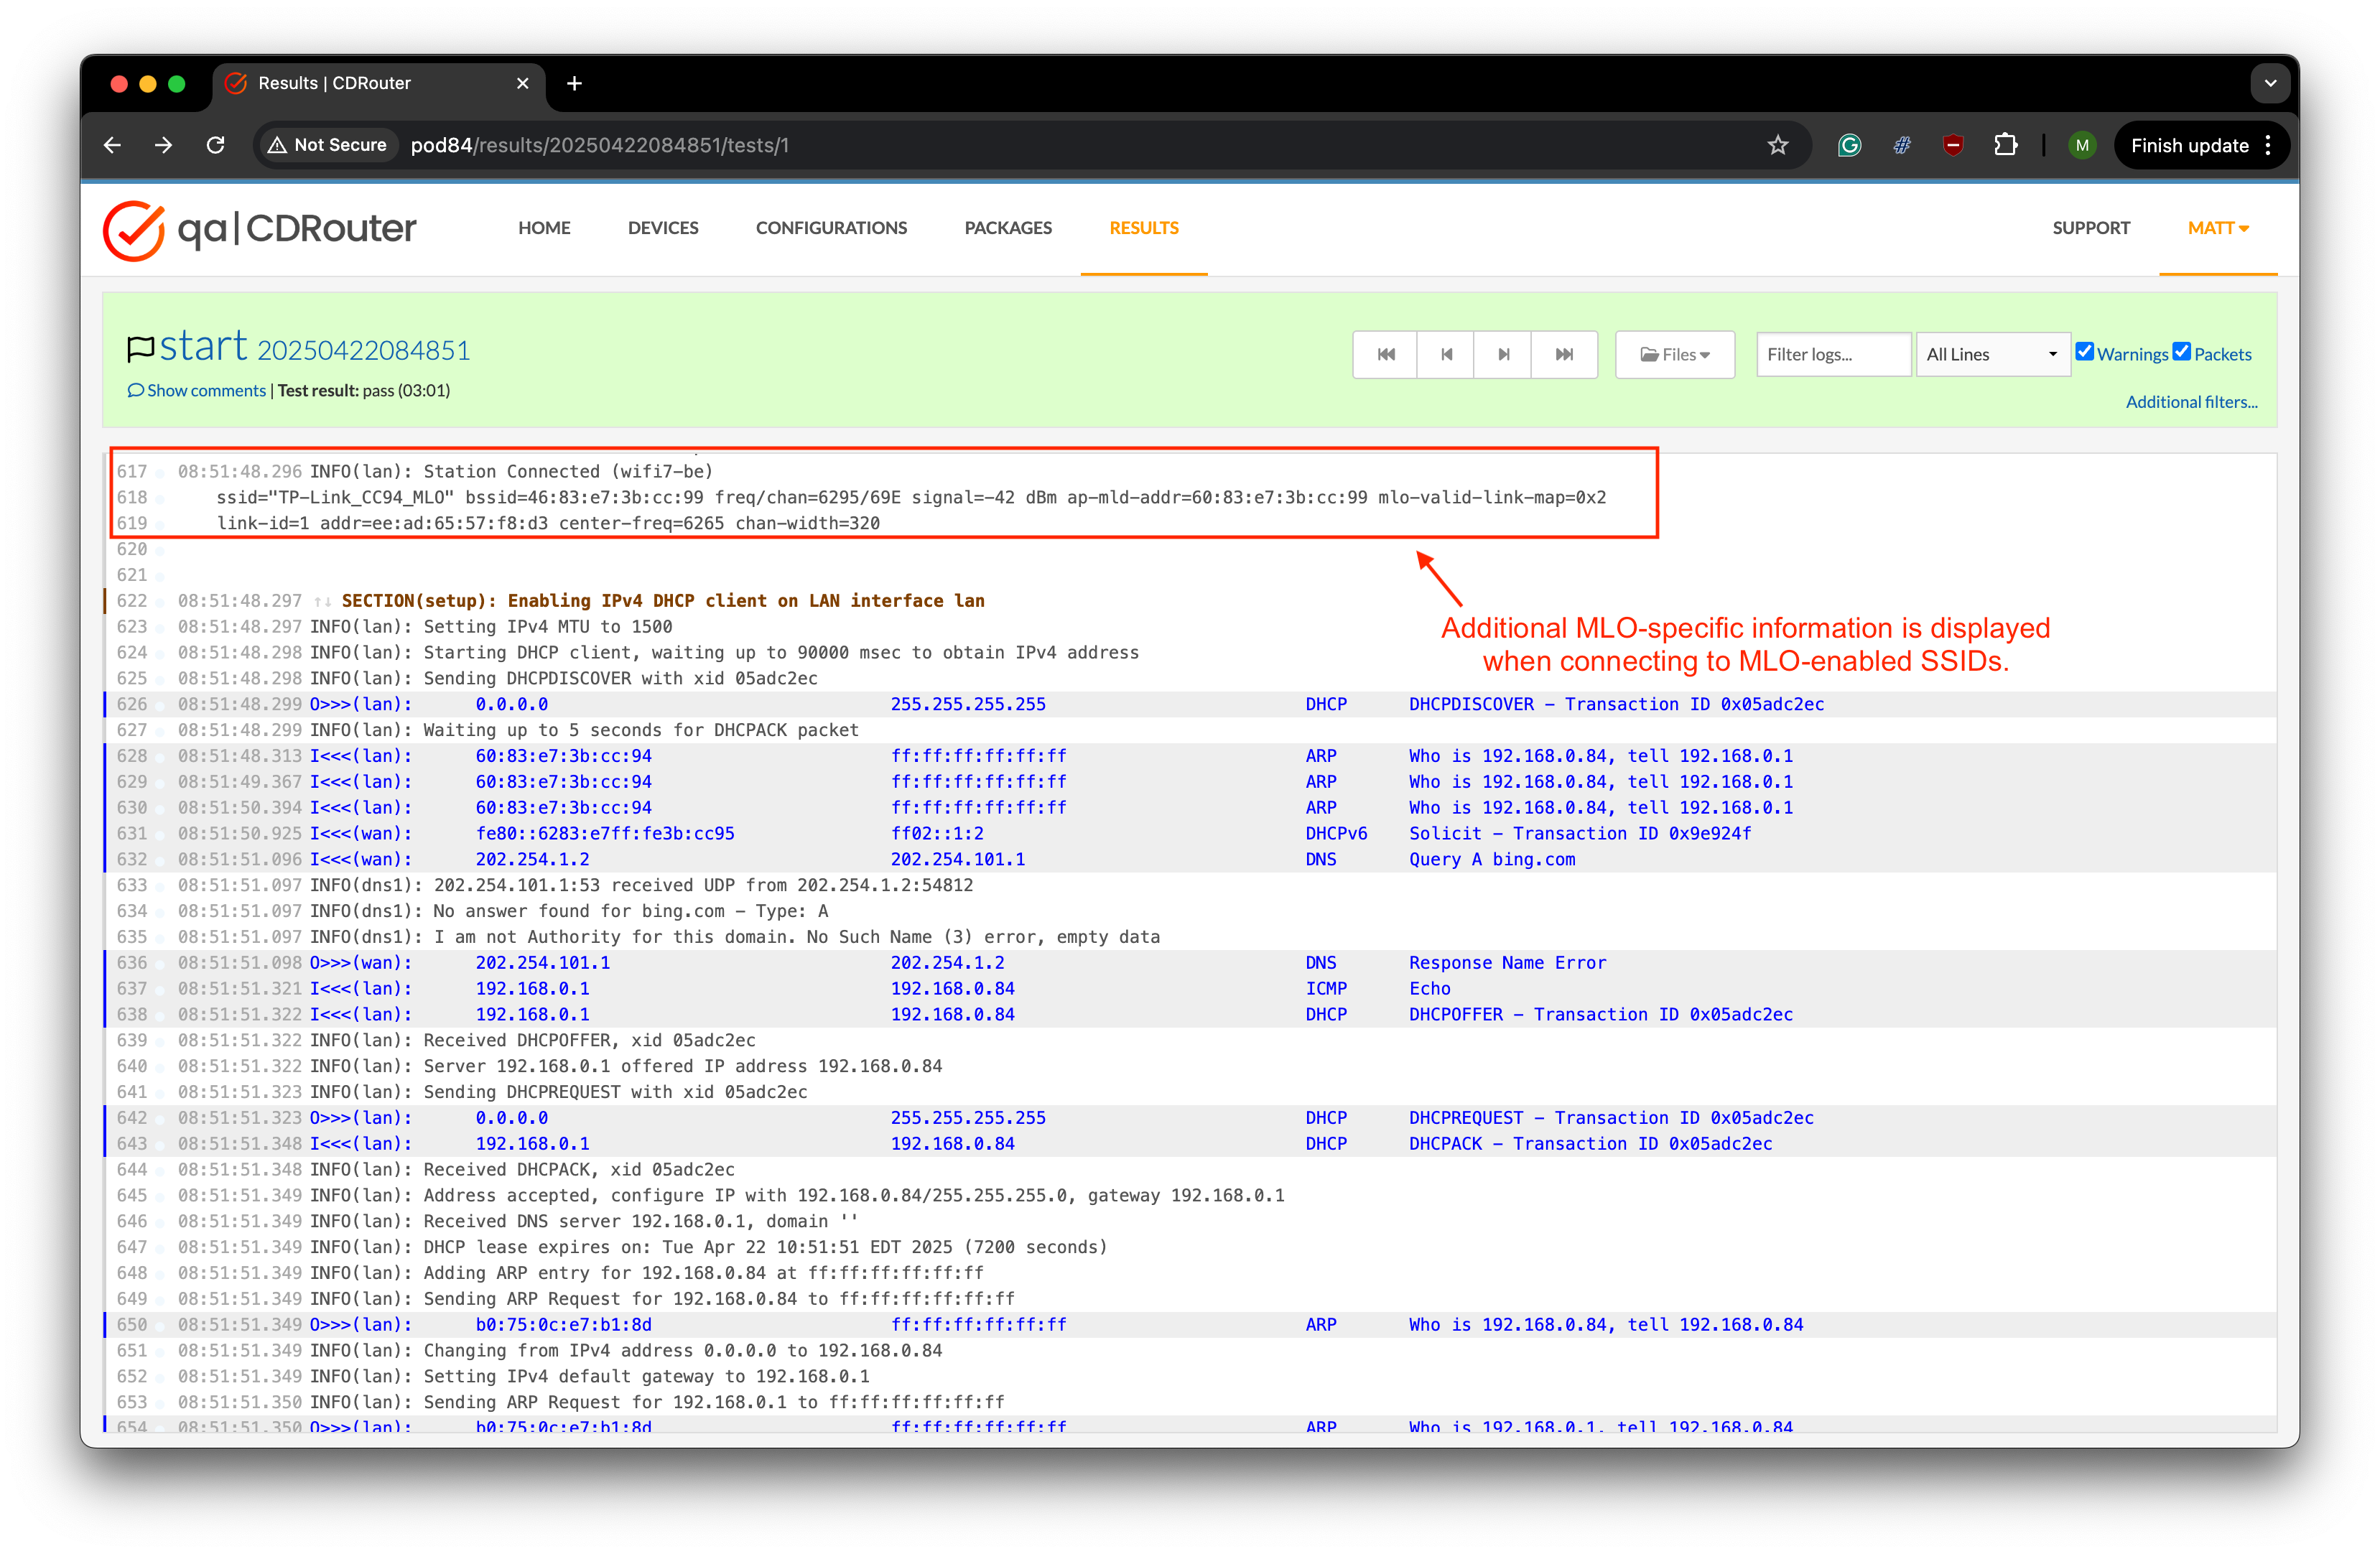
Task: Select the DHCPOFFER packet on line 638
Action: tap(1190, 1014)
